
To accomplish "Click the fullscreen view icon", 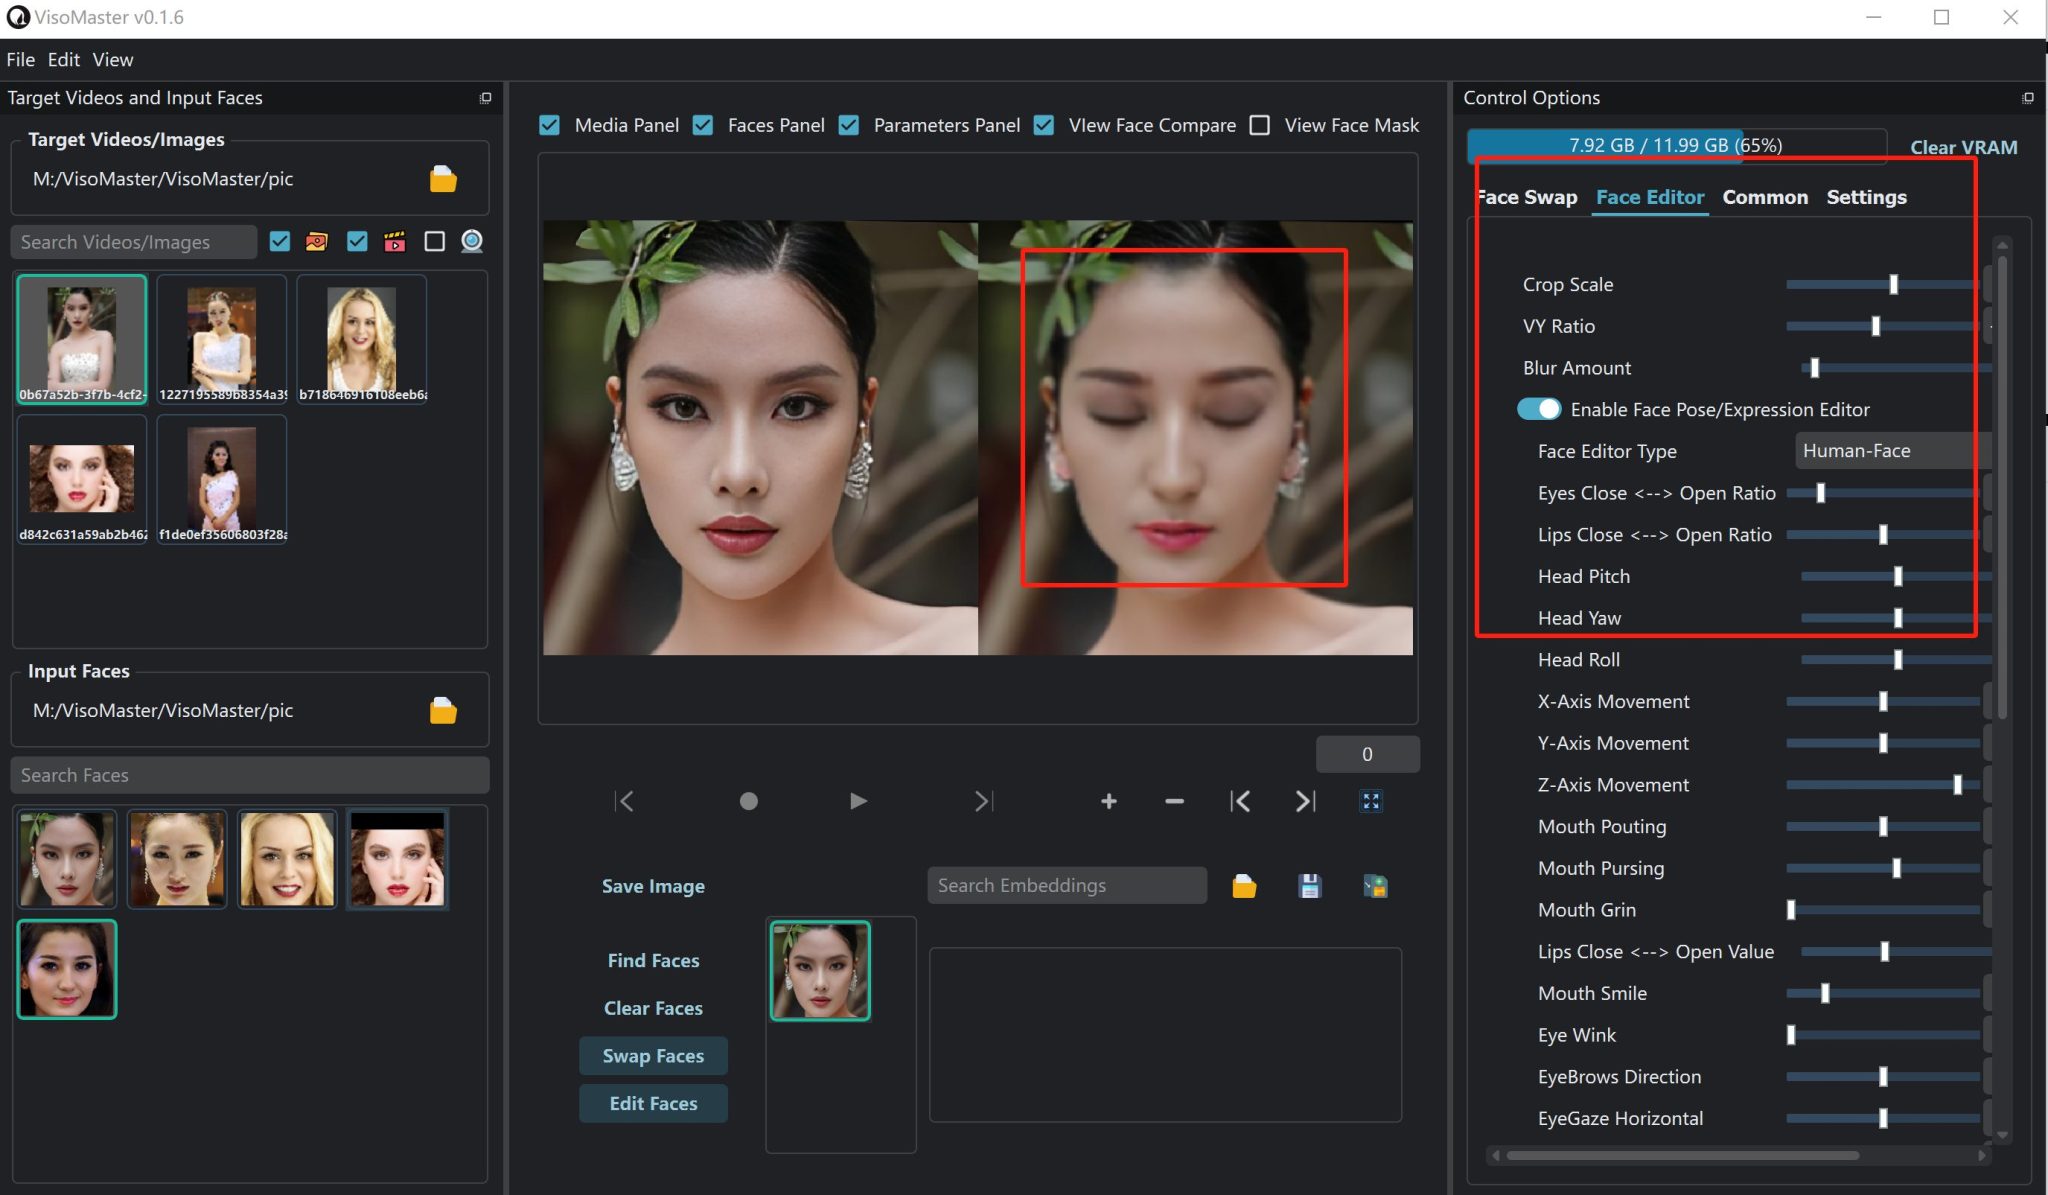I will tap(1370, 801).
